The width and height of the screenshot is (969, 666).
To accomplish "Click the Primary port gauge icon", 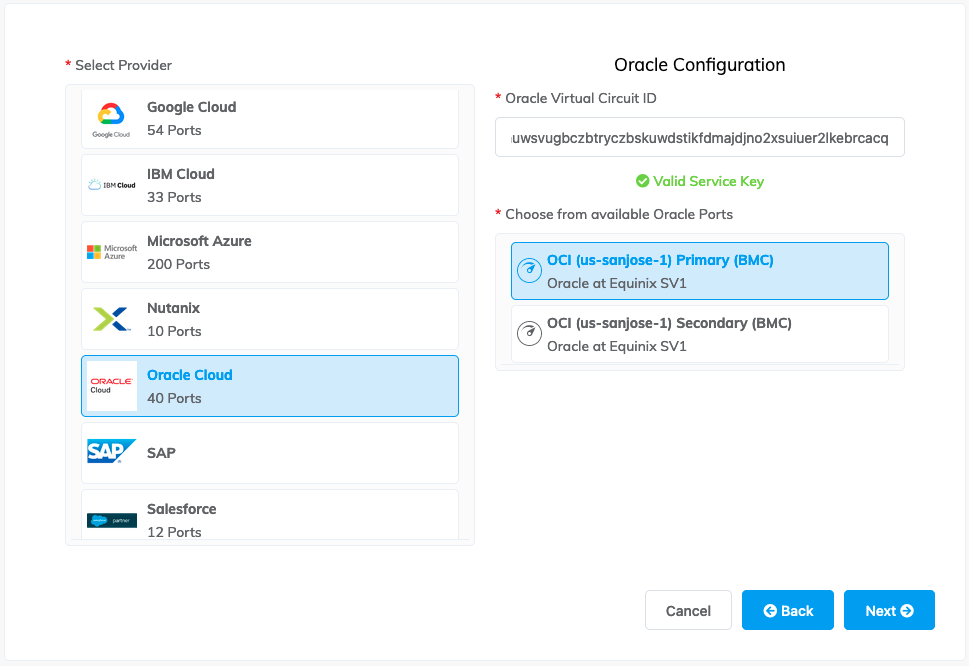I will click(528, 271).
